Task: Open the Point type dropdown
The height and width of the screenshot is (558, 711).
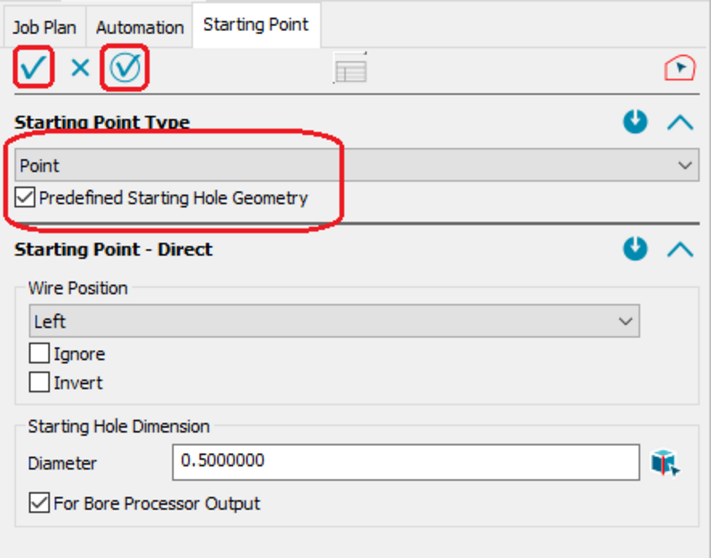Action: point(357,165)
